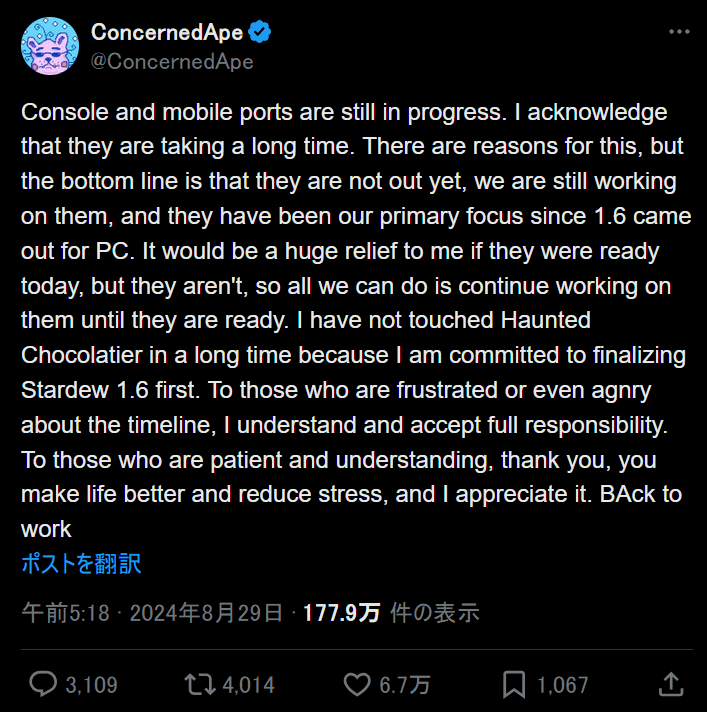Bookmark the post with bookmark icon
Screen dimensions: 707x712
tap(514, 684)
